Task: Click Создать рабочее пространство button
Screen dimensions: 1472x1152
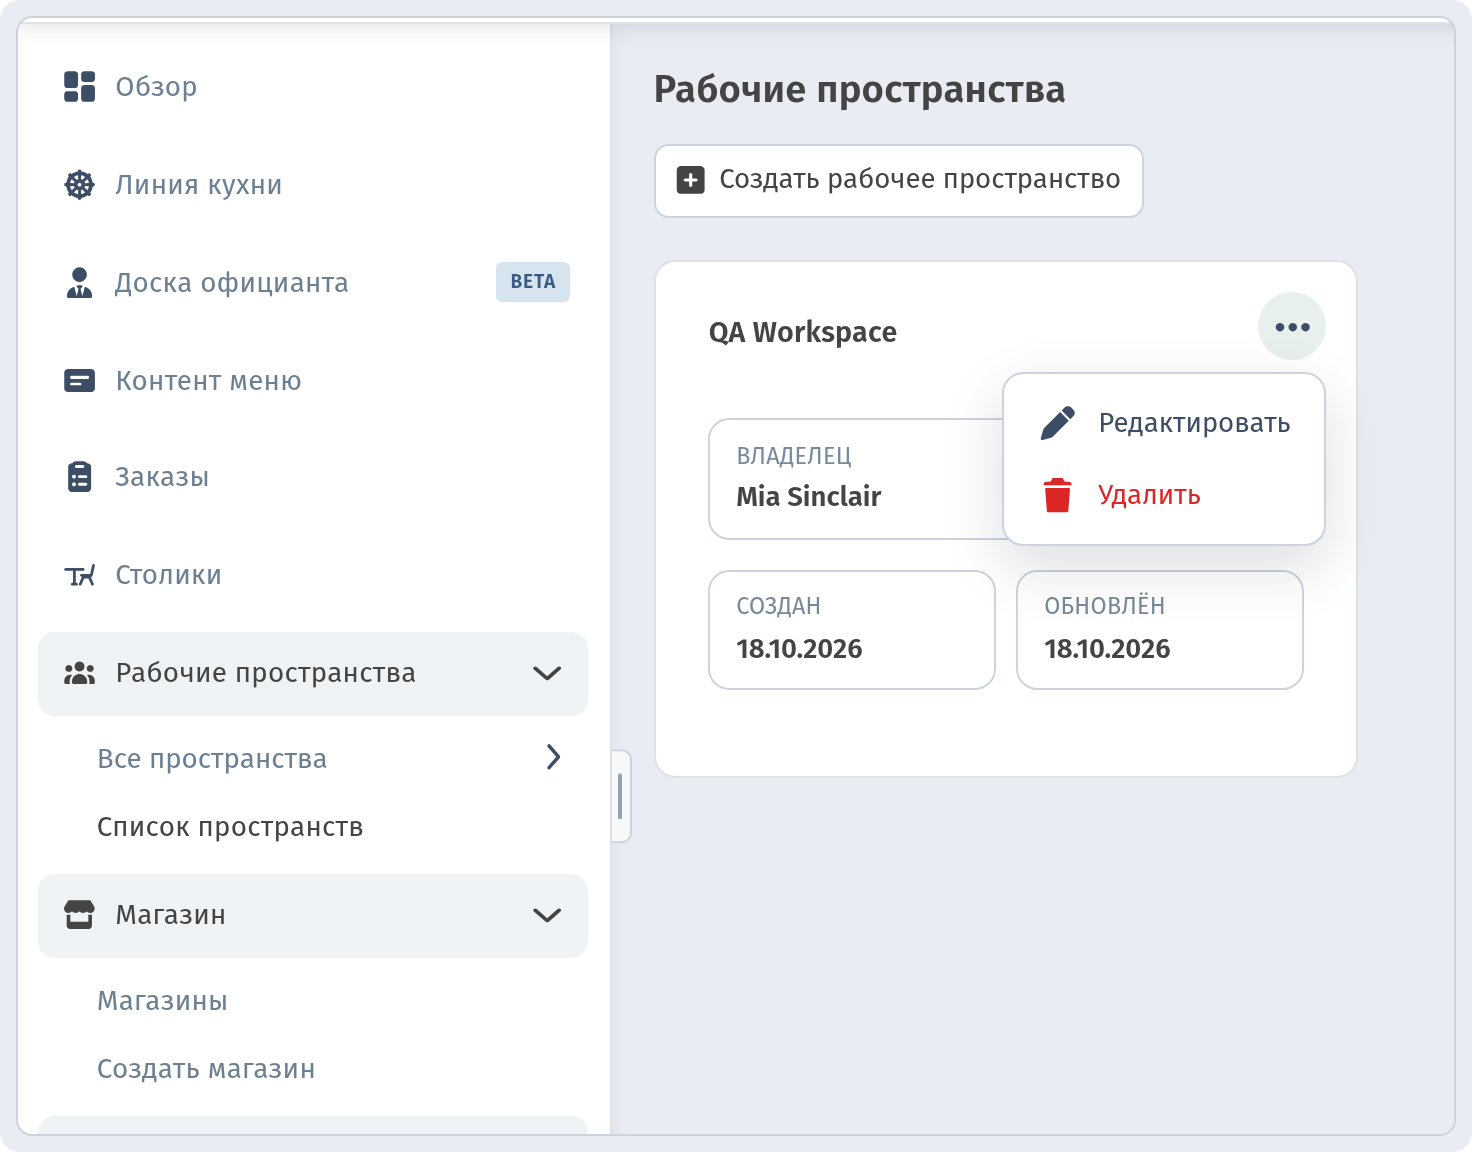Action: point(899,181)
